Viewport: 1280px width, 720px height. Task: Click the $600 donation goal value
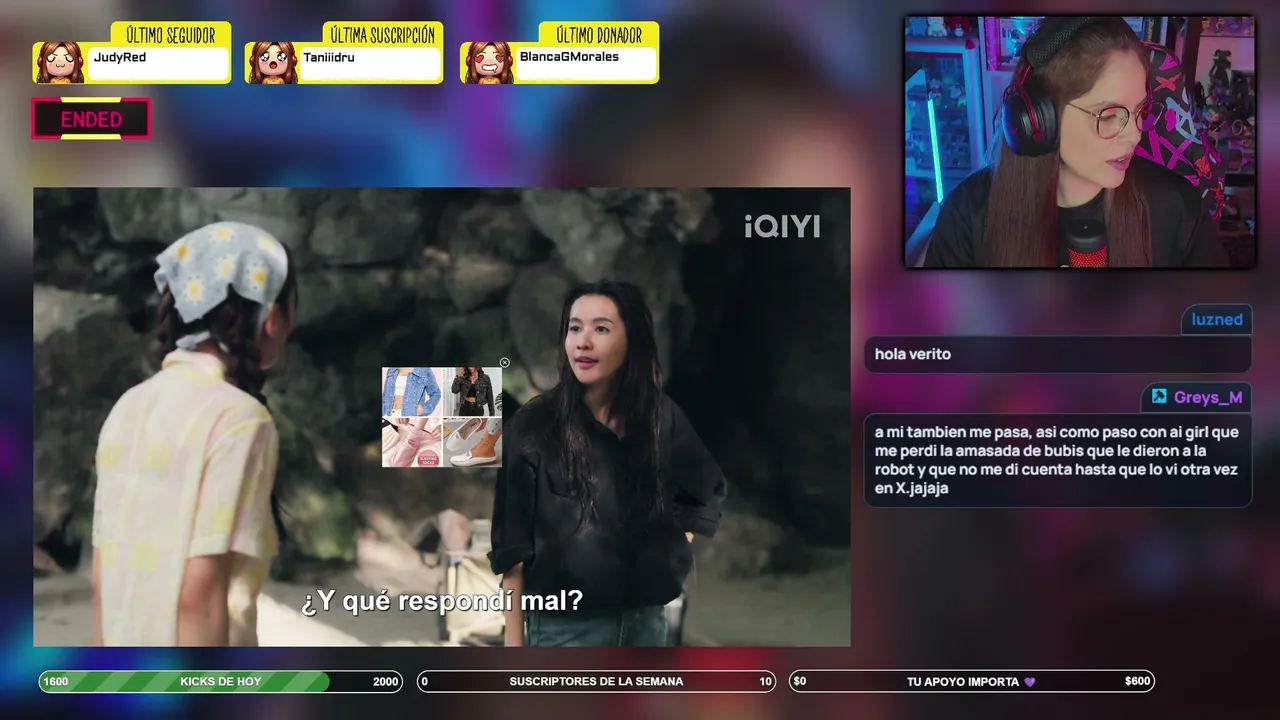coord(1137,682)
